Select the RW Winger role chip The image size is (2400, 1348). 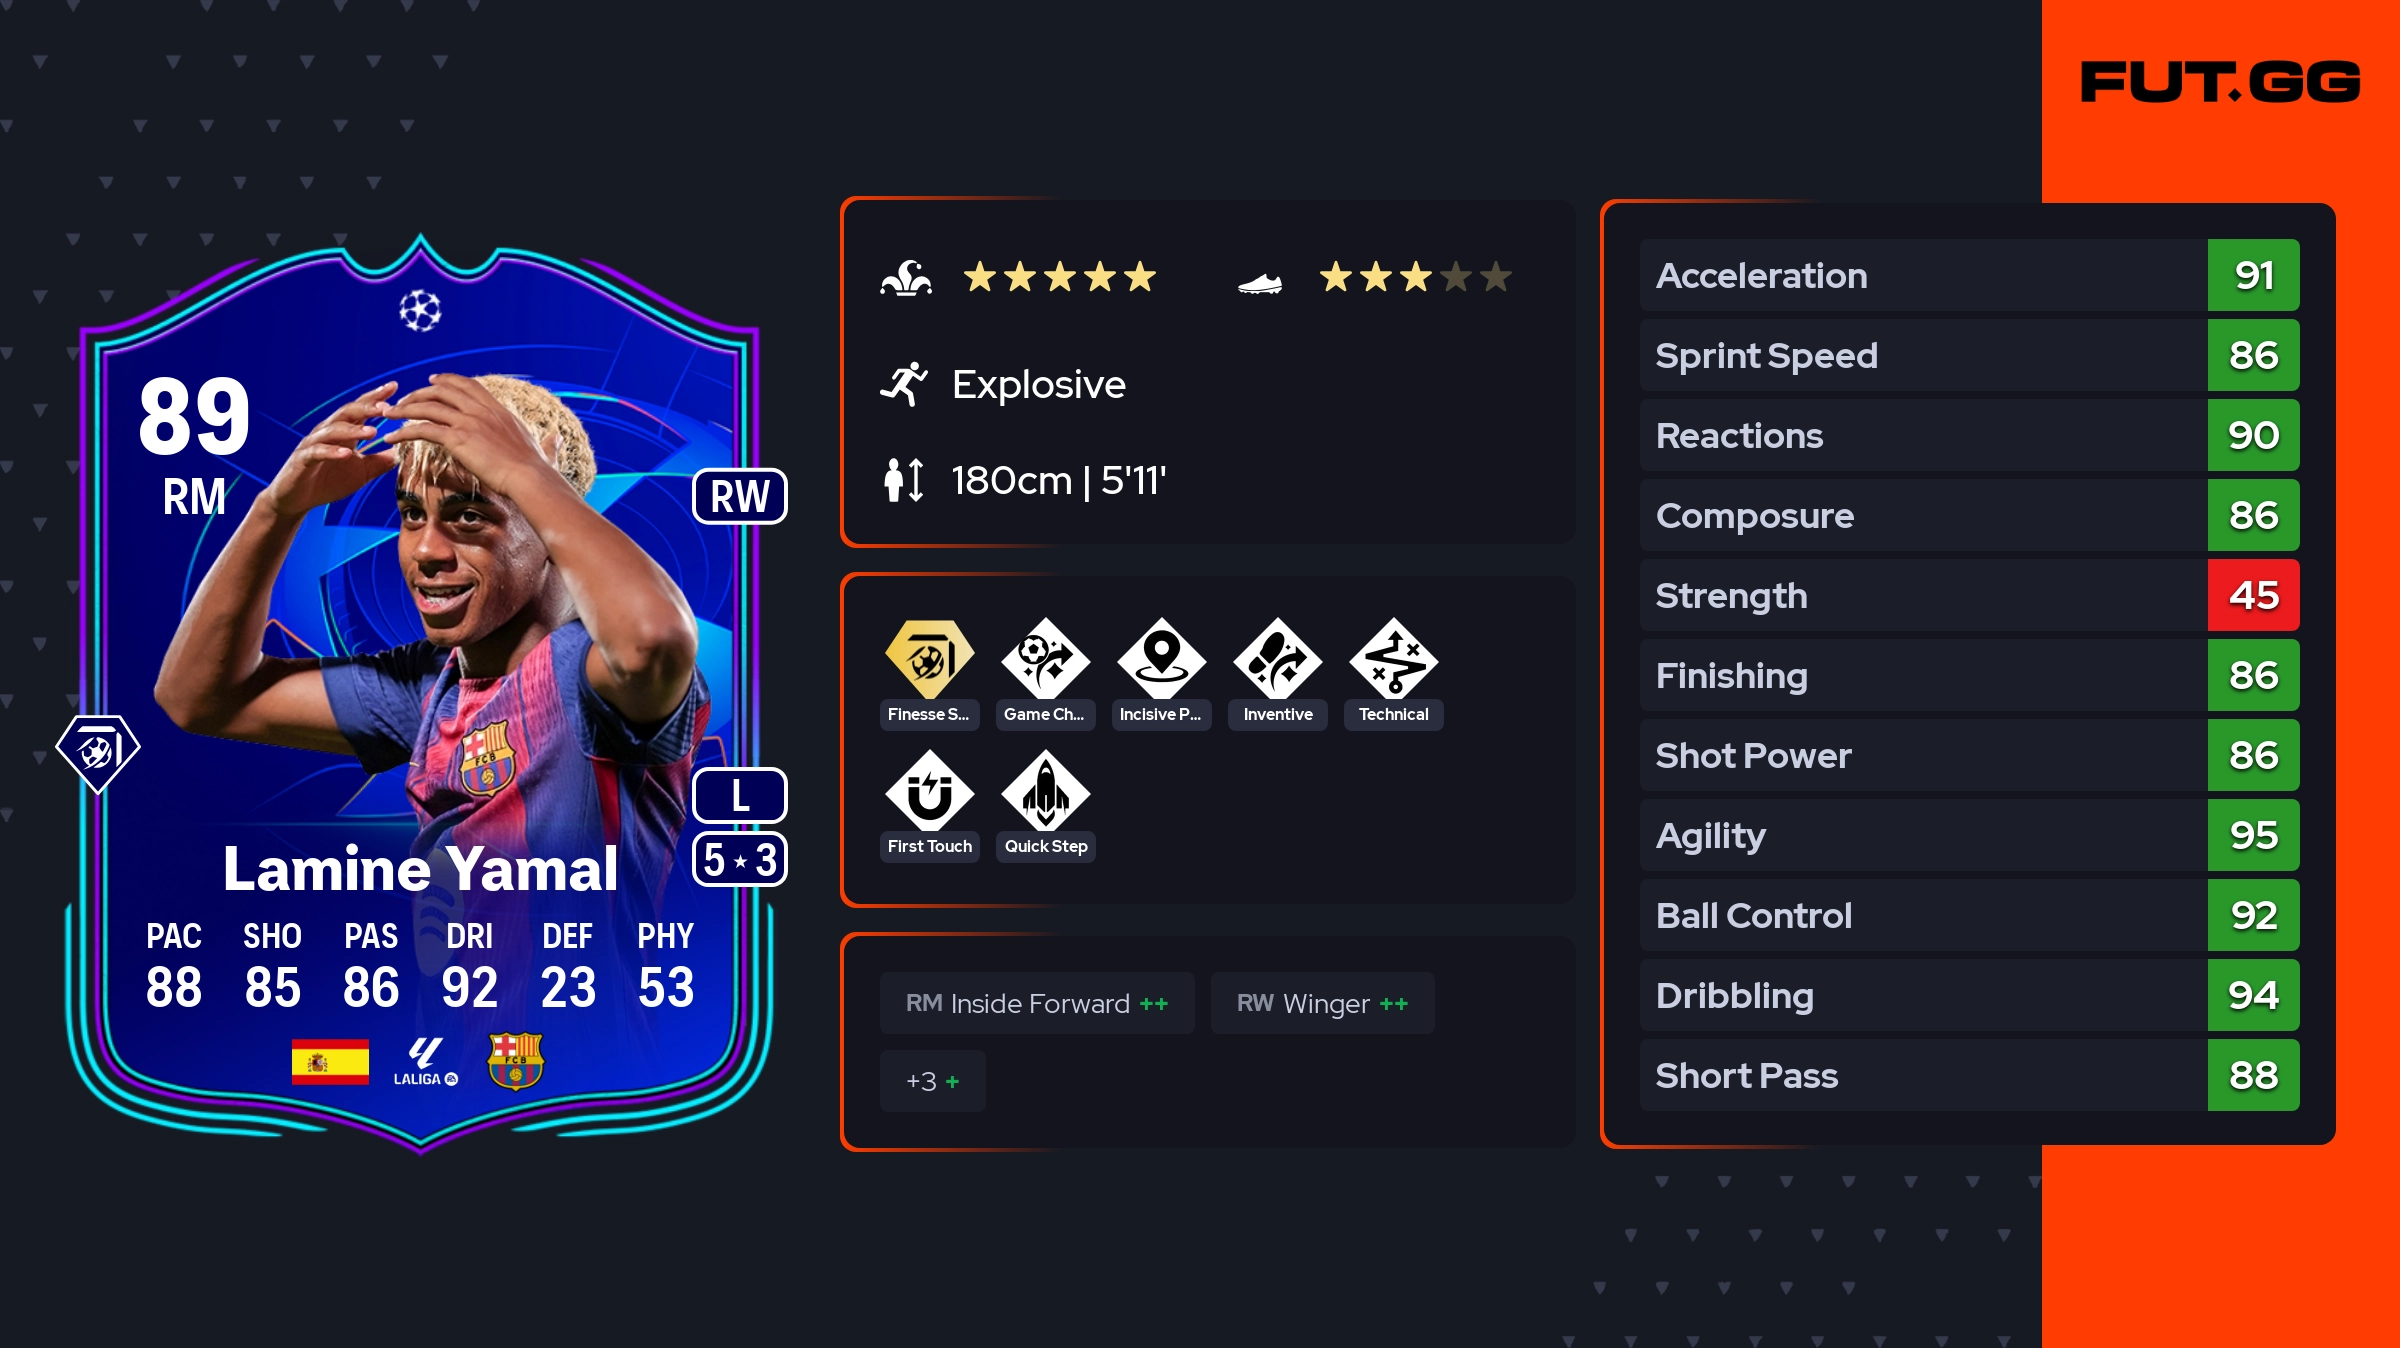coord(1322,1003)
